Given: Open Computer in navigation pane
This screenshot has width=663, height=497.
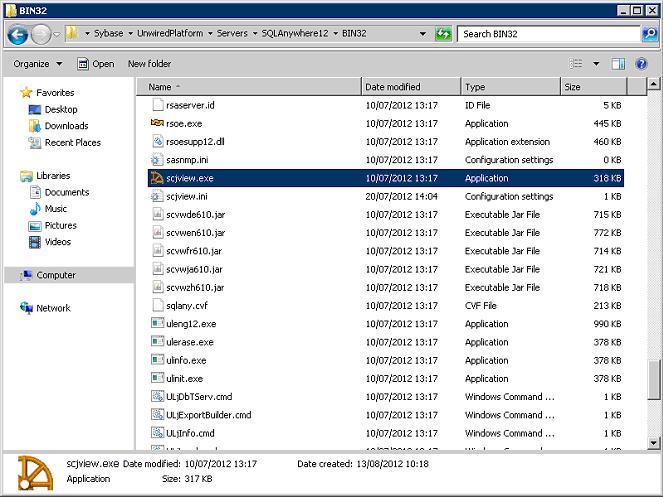Looking at the screenshot, I should pyautogui.click(x=56, y=275).
